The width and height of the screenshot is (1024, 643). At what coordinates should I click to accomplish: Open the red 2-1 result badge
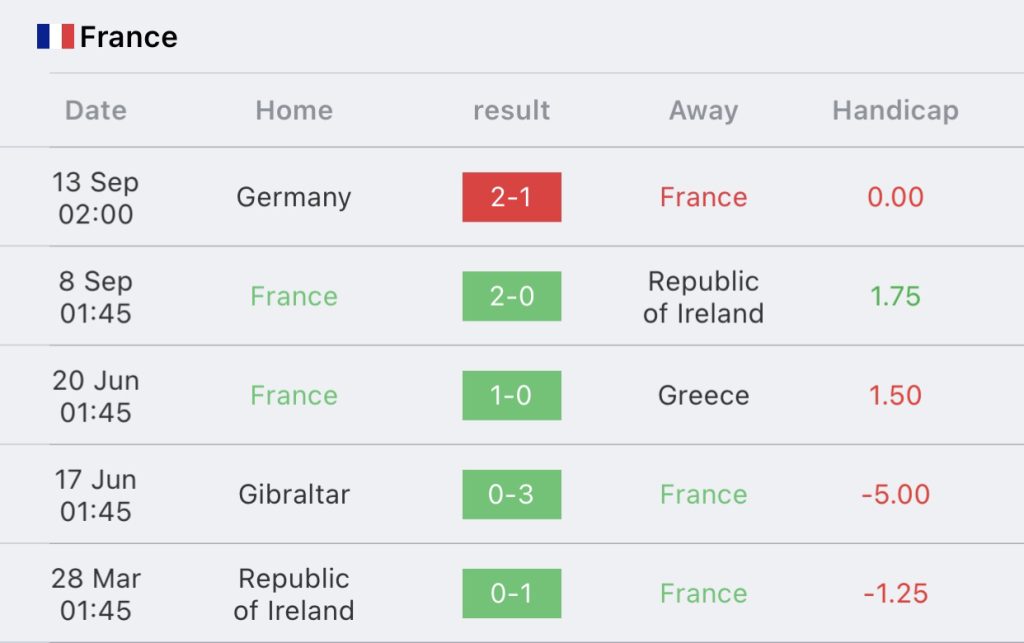(x=512, y=197)
